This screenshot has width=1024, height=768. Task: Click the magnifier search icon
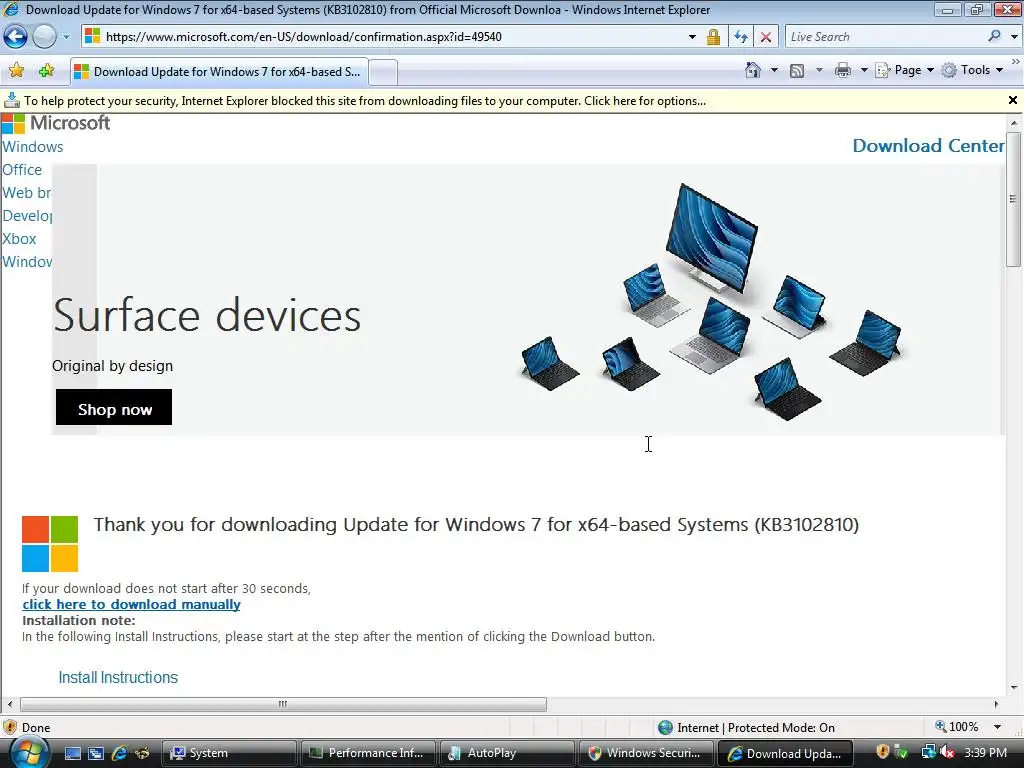click(994, 36)
